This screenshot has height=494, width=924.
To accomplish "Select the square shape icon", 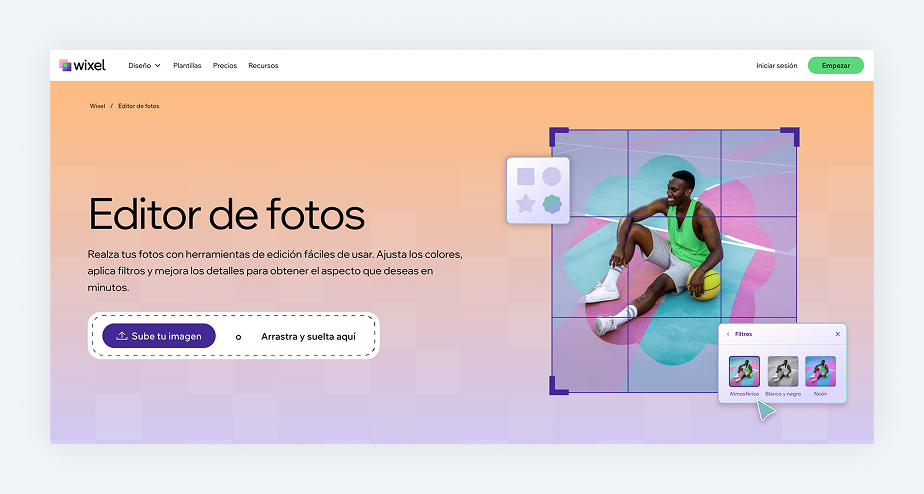I will click(526, 176).
